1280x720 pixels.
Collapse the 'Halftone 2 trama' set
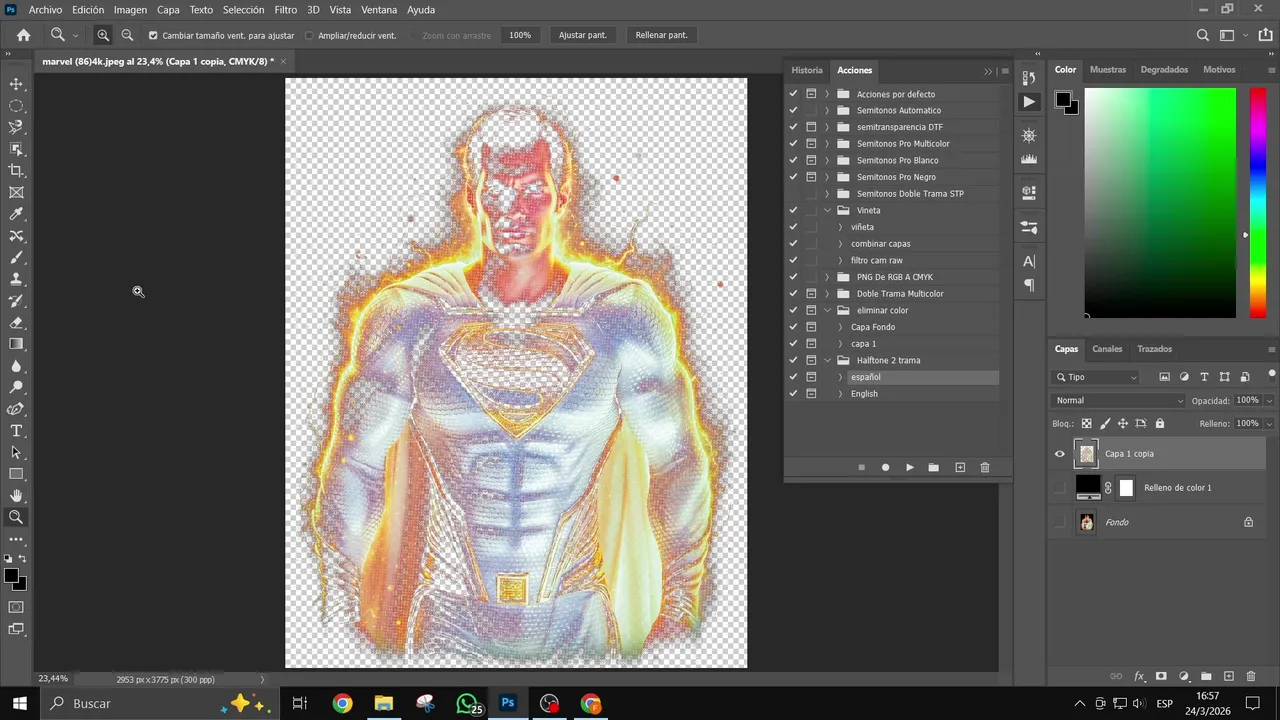827,360
